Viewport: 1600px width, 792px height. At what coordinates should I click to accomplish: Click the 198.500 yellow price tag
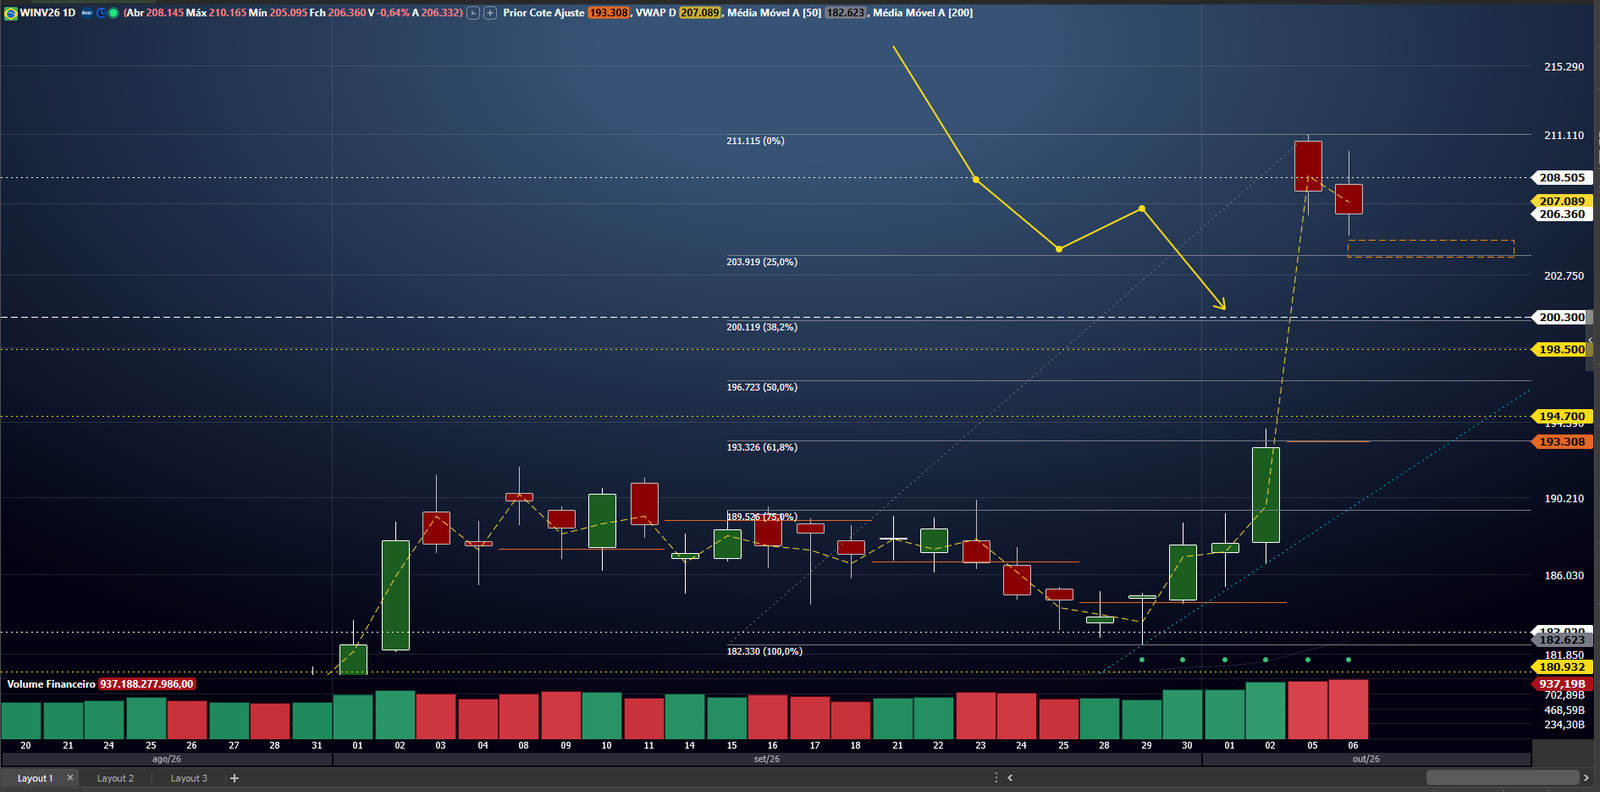(1561, 349)
